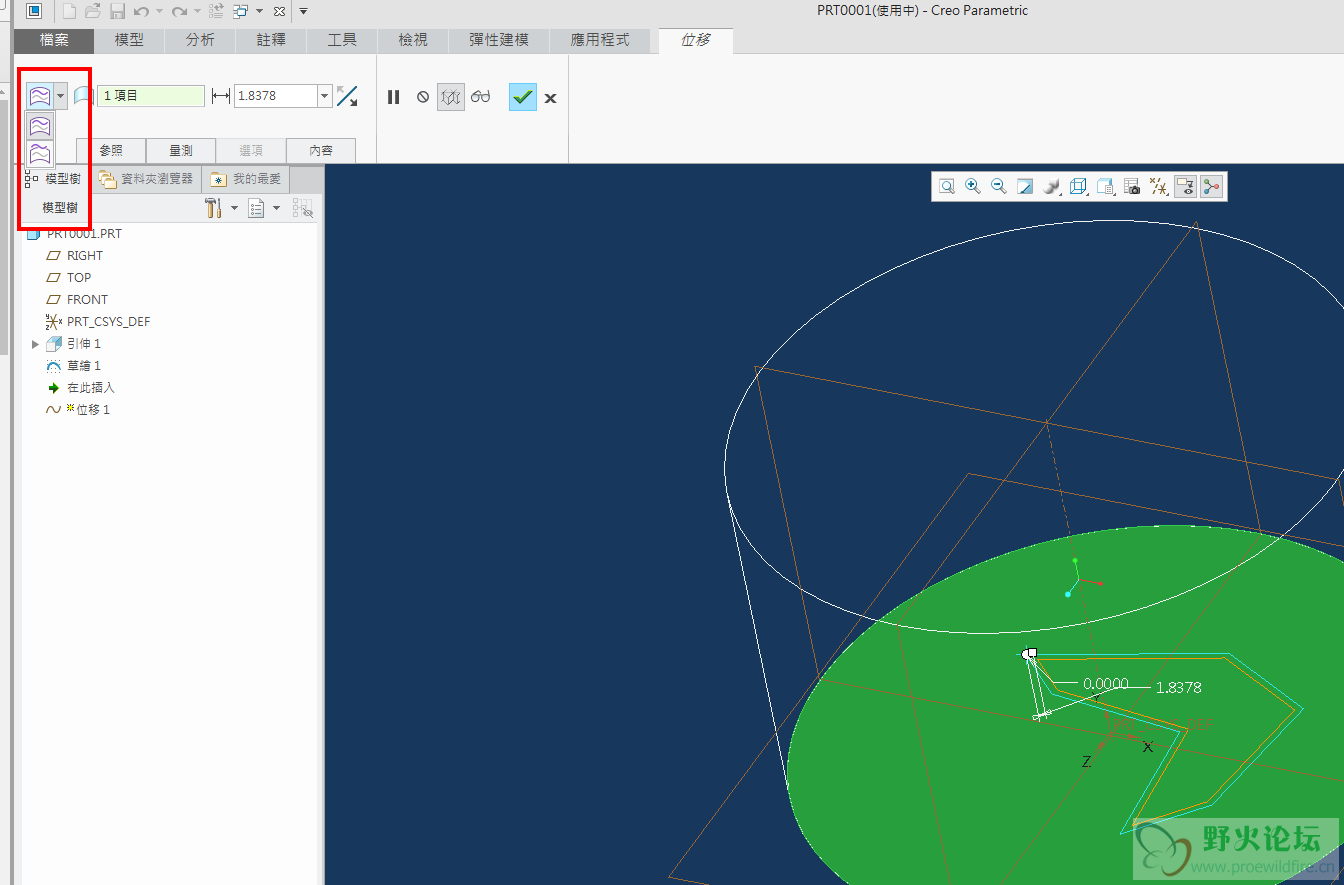Screen dimensions: 1344x885
Task: Pause the offset tool
Action: [x=393, y=97]
